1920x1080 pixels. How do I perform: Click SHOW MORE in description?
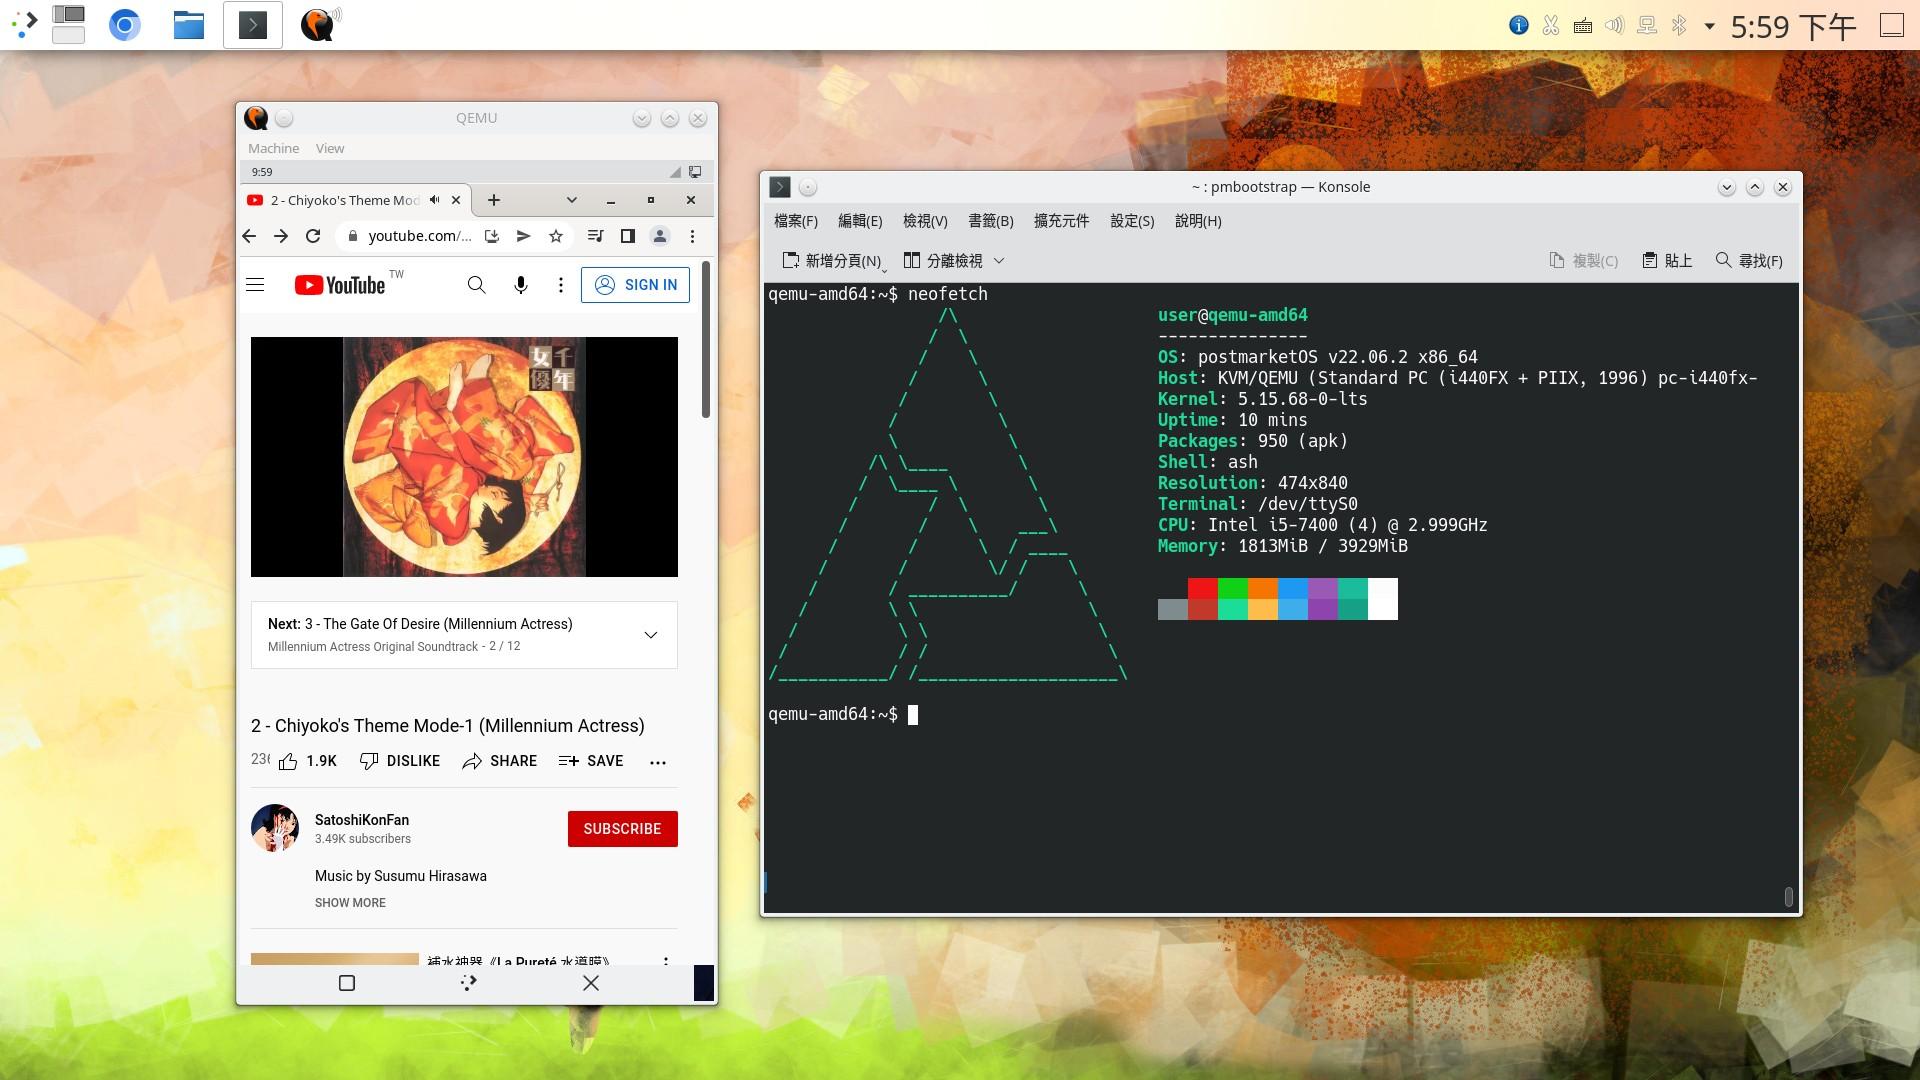(350, 902)
